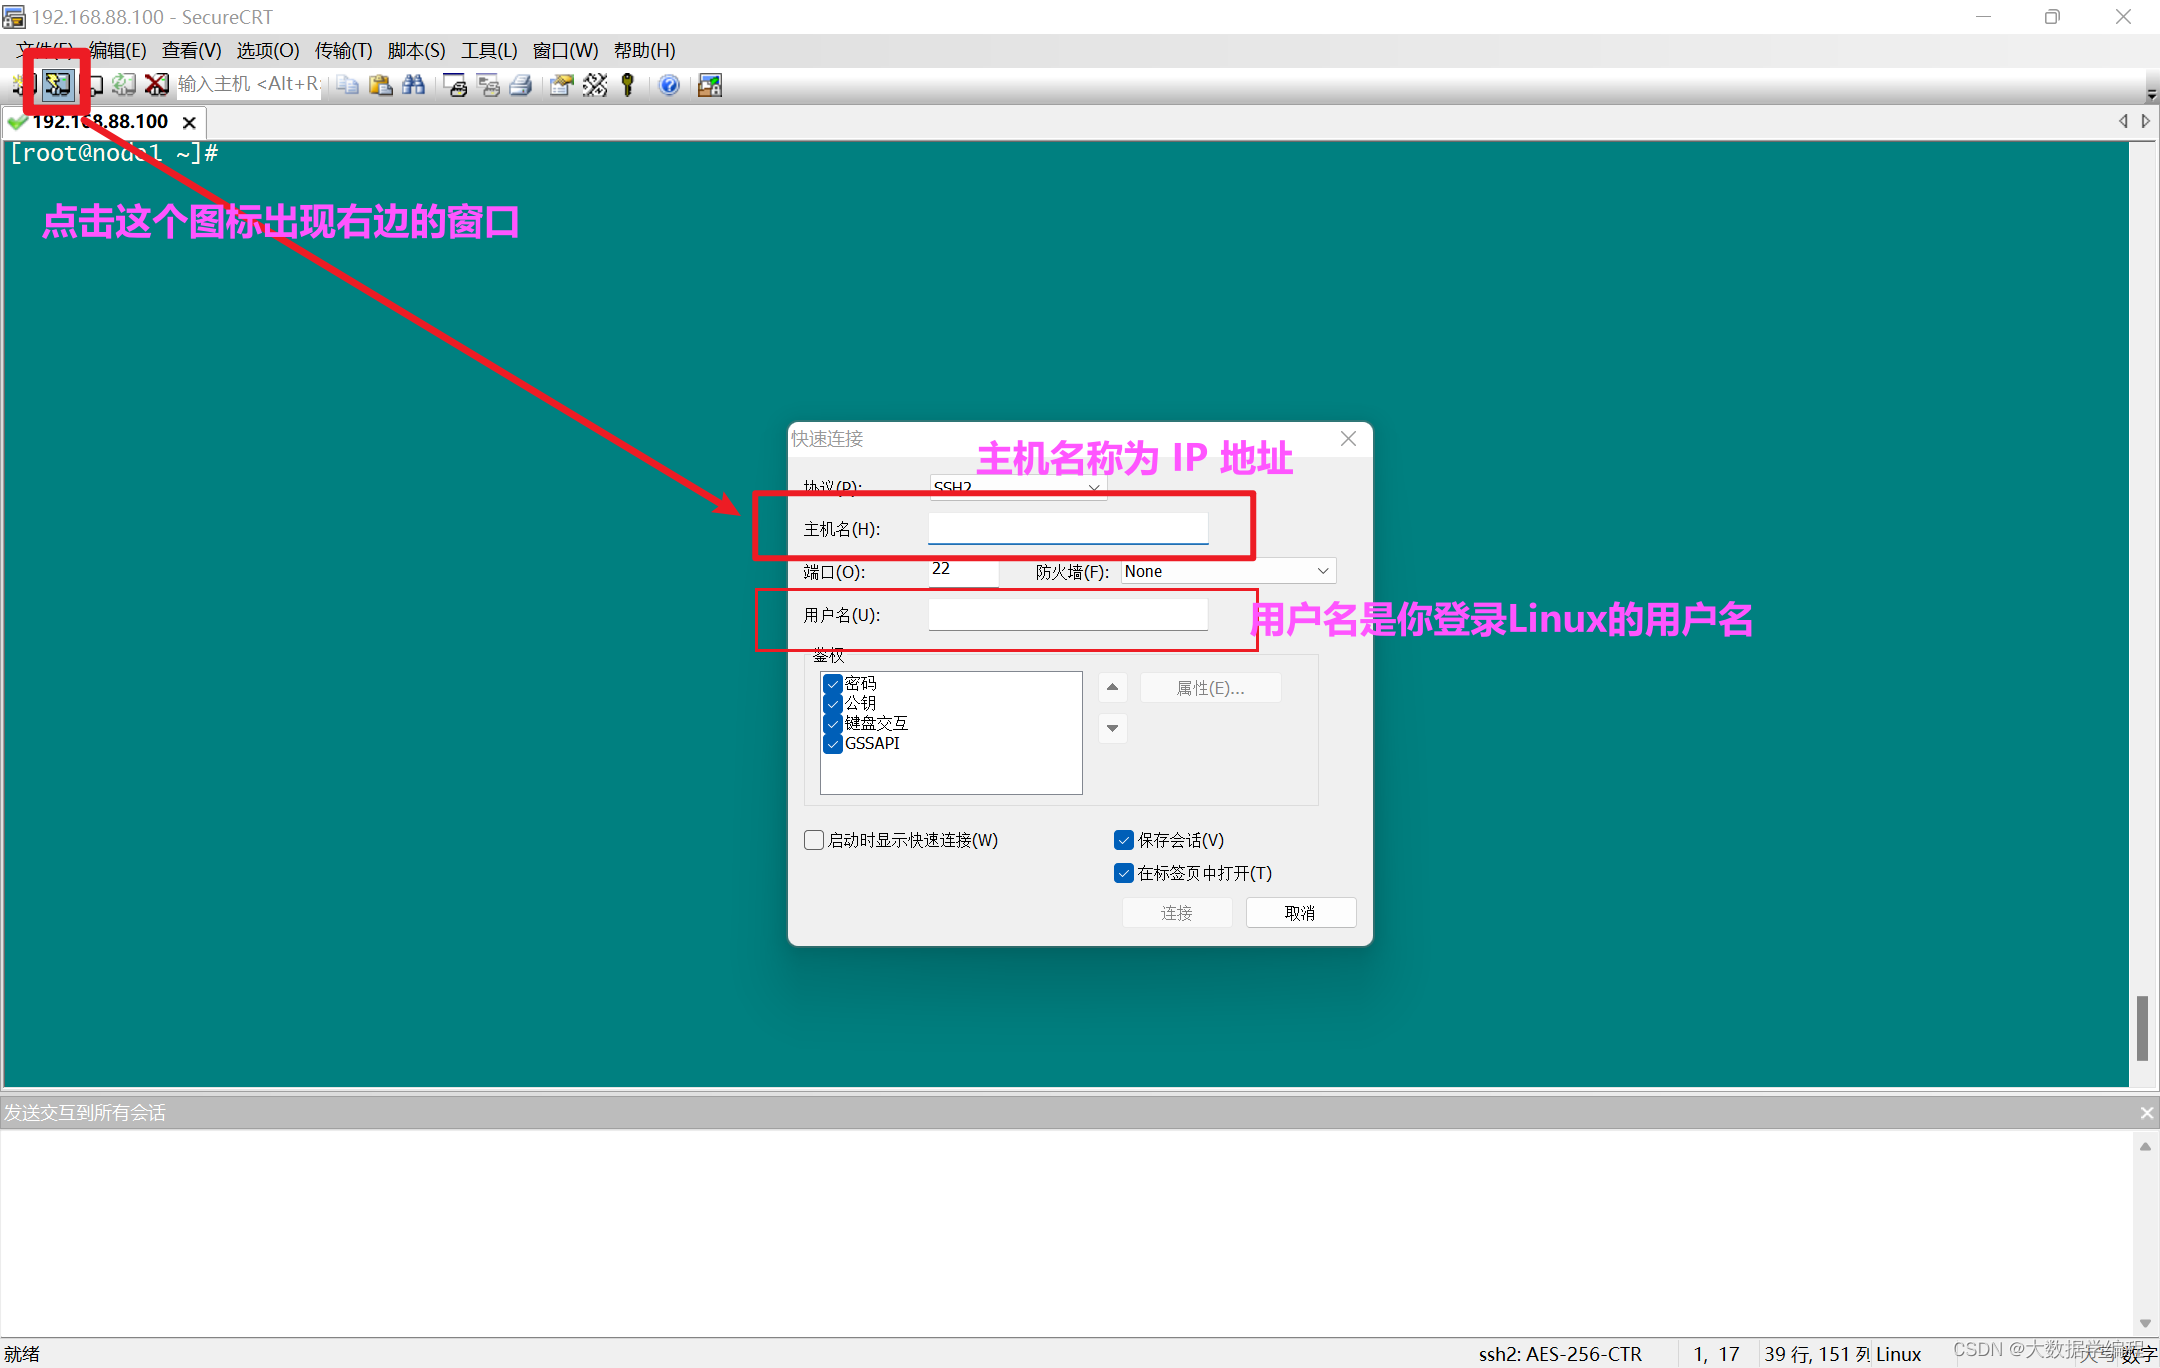Screen dimensions: 2160x1368
Task: Click the Paste clipboard toolbar icon
Action: click(x=380, y=85)
